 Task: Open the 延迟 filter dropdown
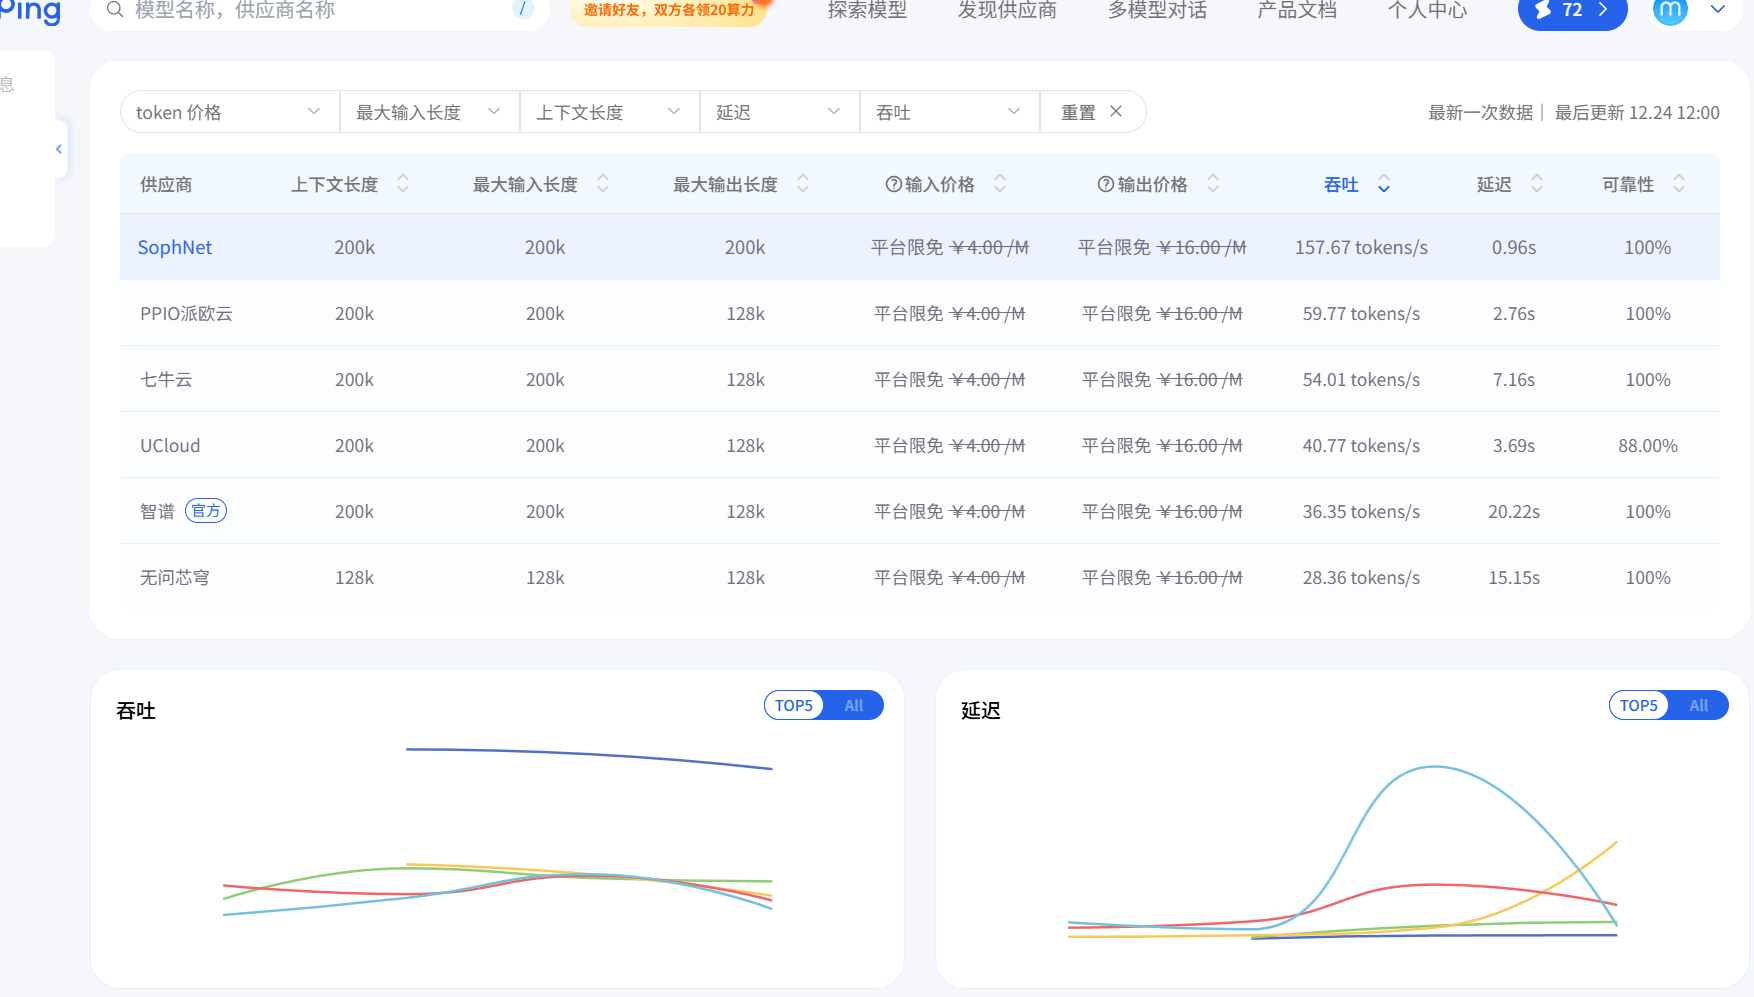click(x=780, y=112)
